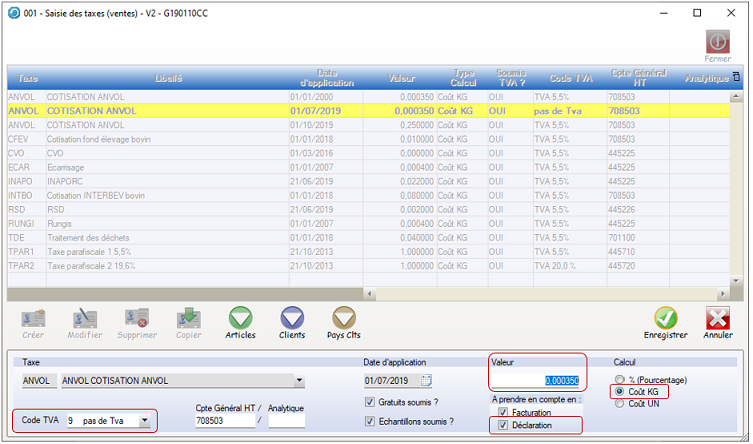
Task: Open the Pays Clts button
Action: (344, 319)
